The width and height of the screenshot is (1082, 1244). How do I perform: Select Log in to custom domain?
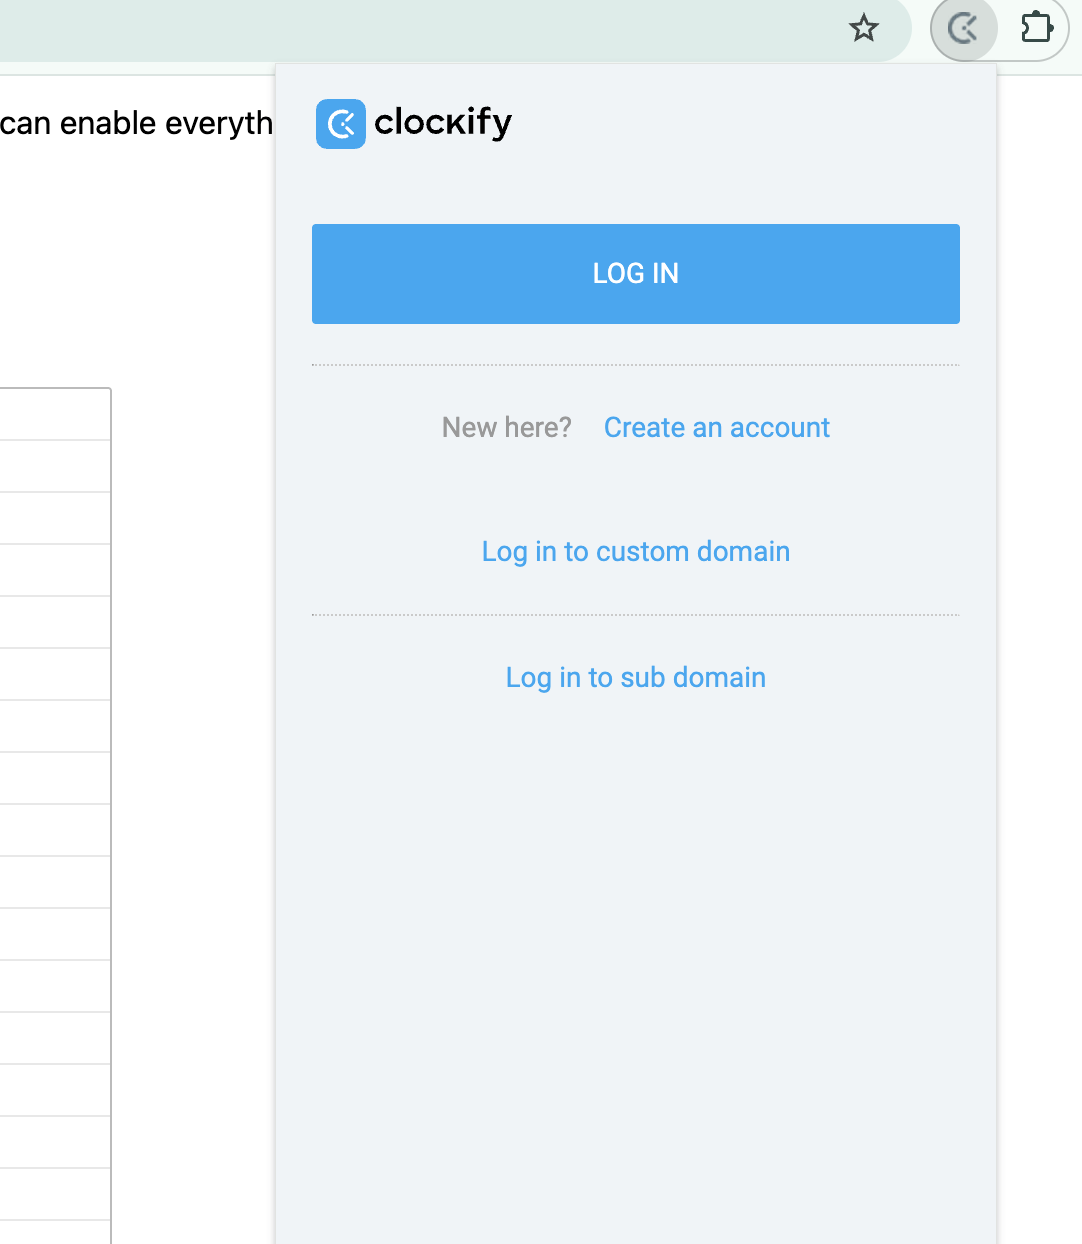(x=636, y=552)
